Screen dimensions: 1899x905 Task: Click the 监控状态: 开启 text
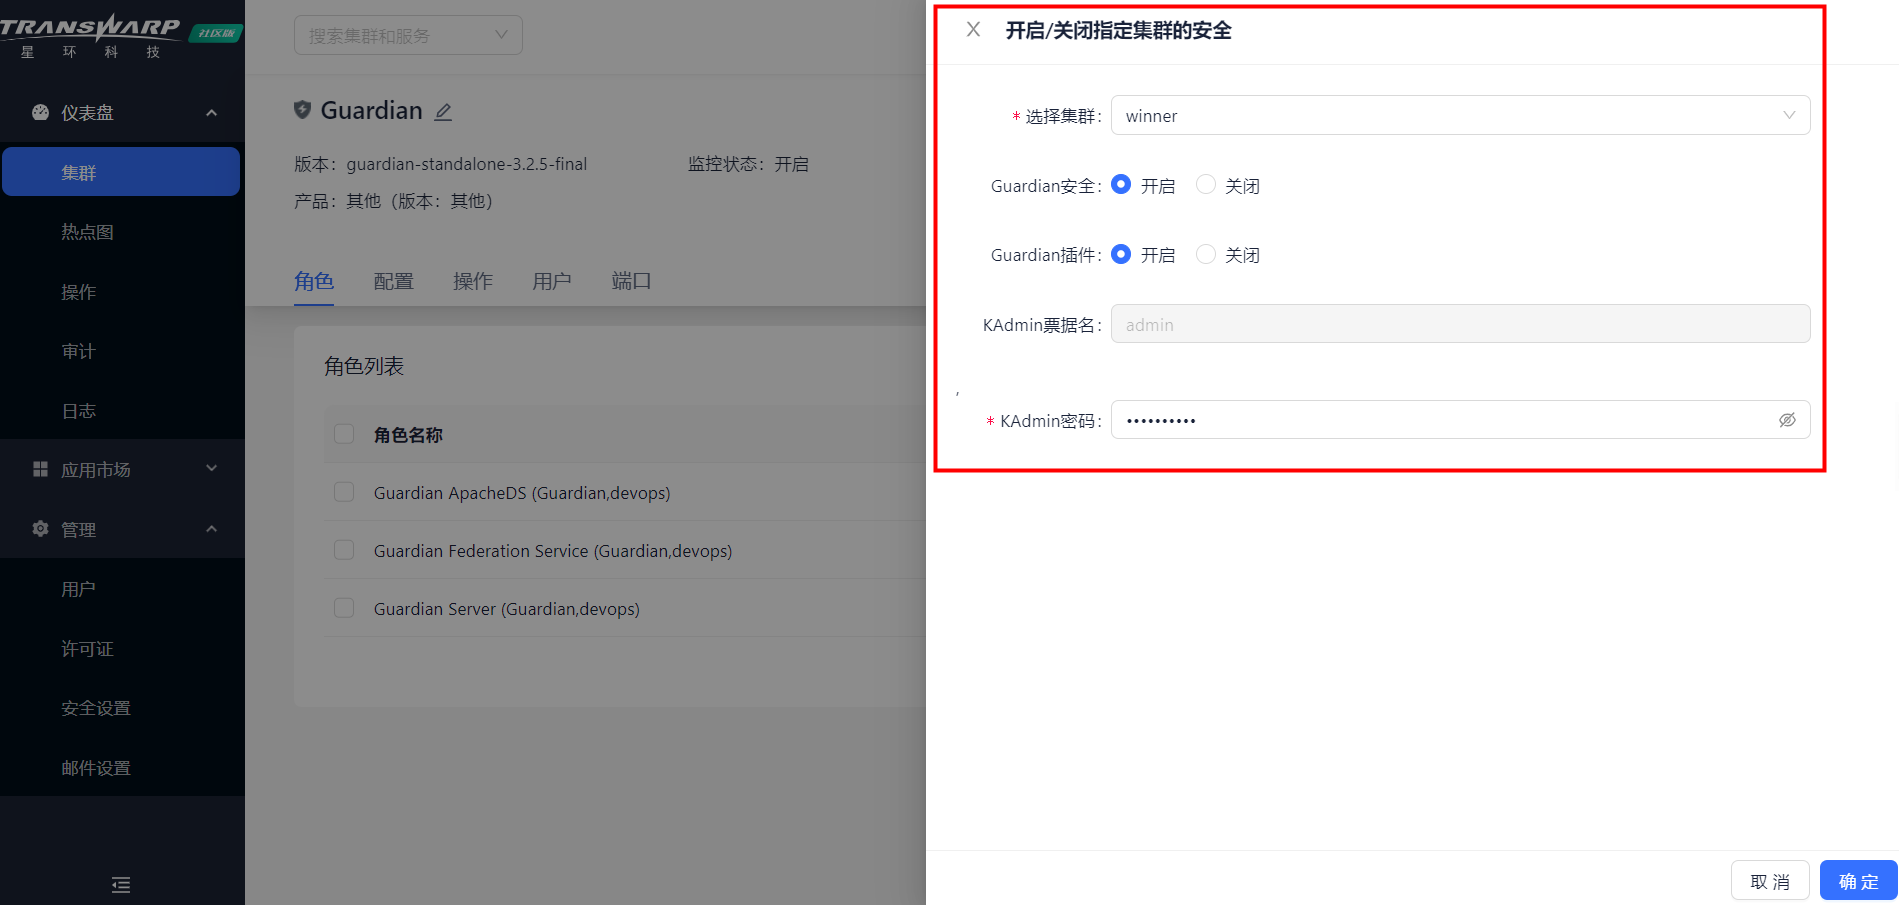point(748,164)
